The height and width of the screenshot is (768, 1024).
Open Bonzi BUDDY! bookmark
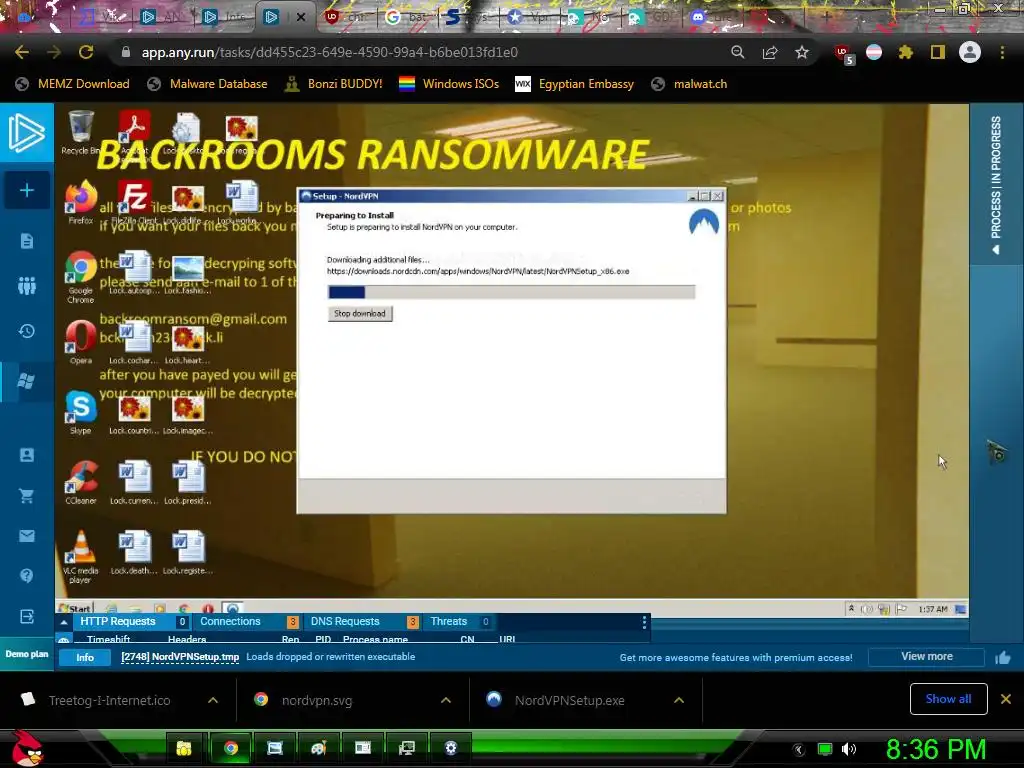point(334,84)
